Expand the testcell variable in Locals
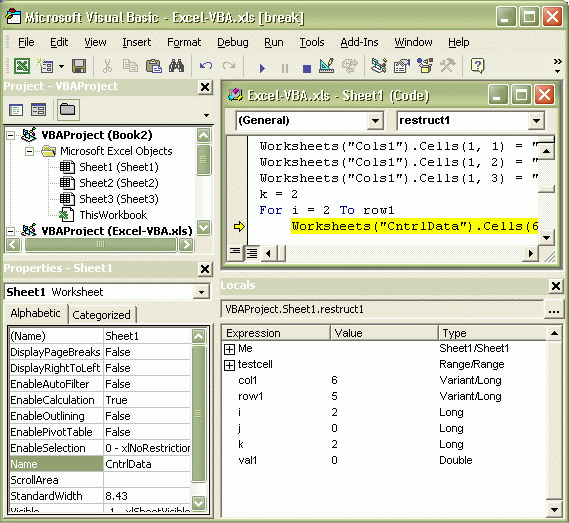Viewport: 569px width, 523px height. [x=229, y=365]
